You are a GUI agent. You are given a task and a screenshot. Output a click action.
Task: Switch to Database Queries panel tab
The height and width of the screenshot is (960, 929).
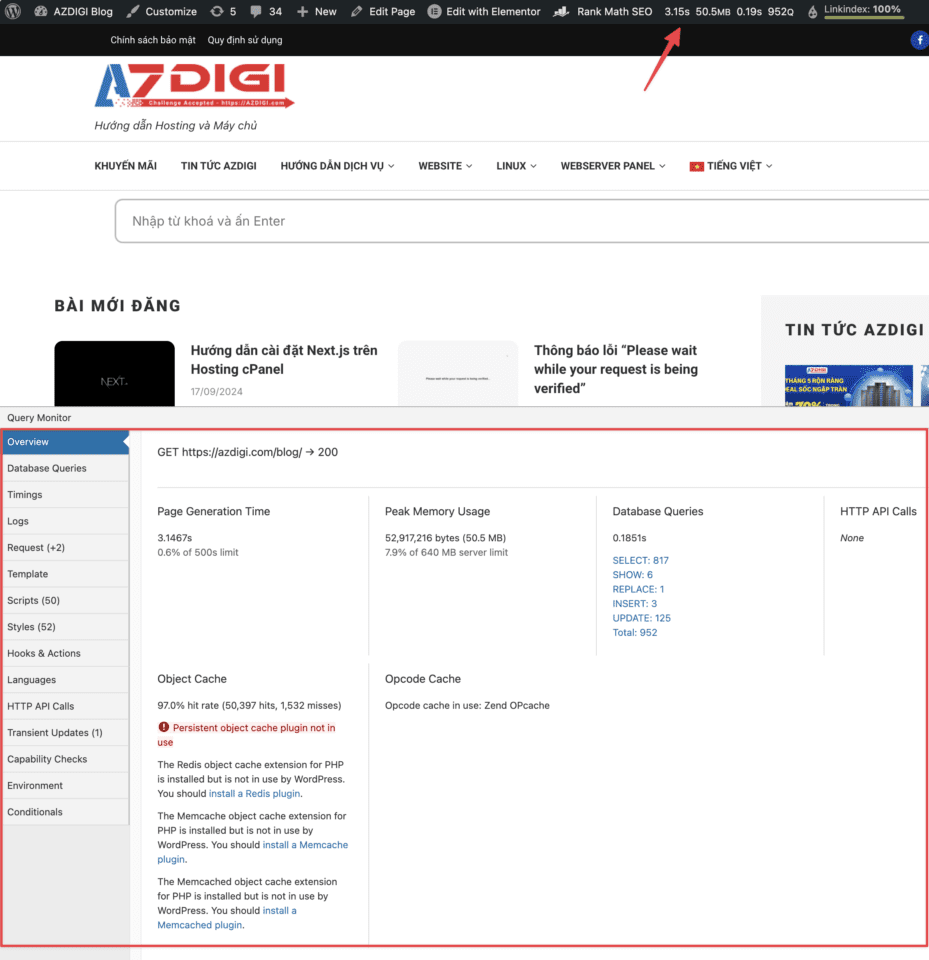pos(47,468)
